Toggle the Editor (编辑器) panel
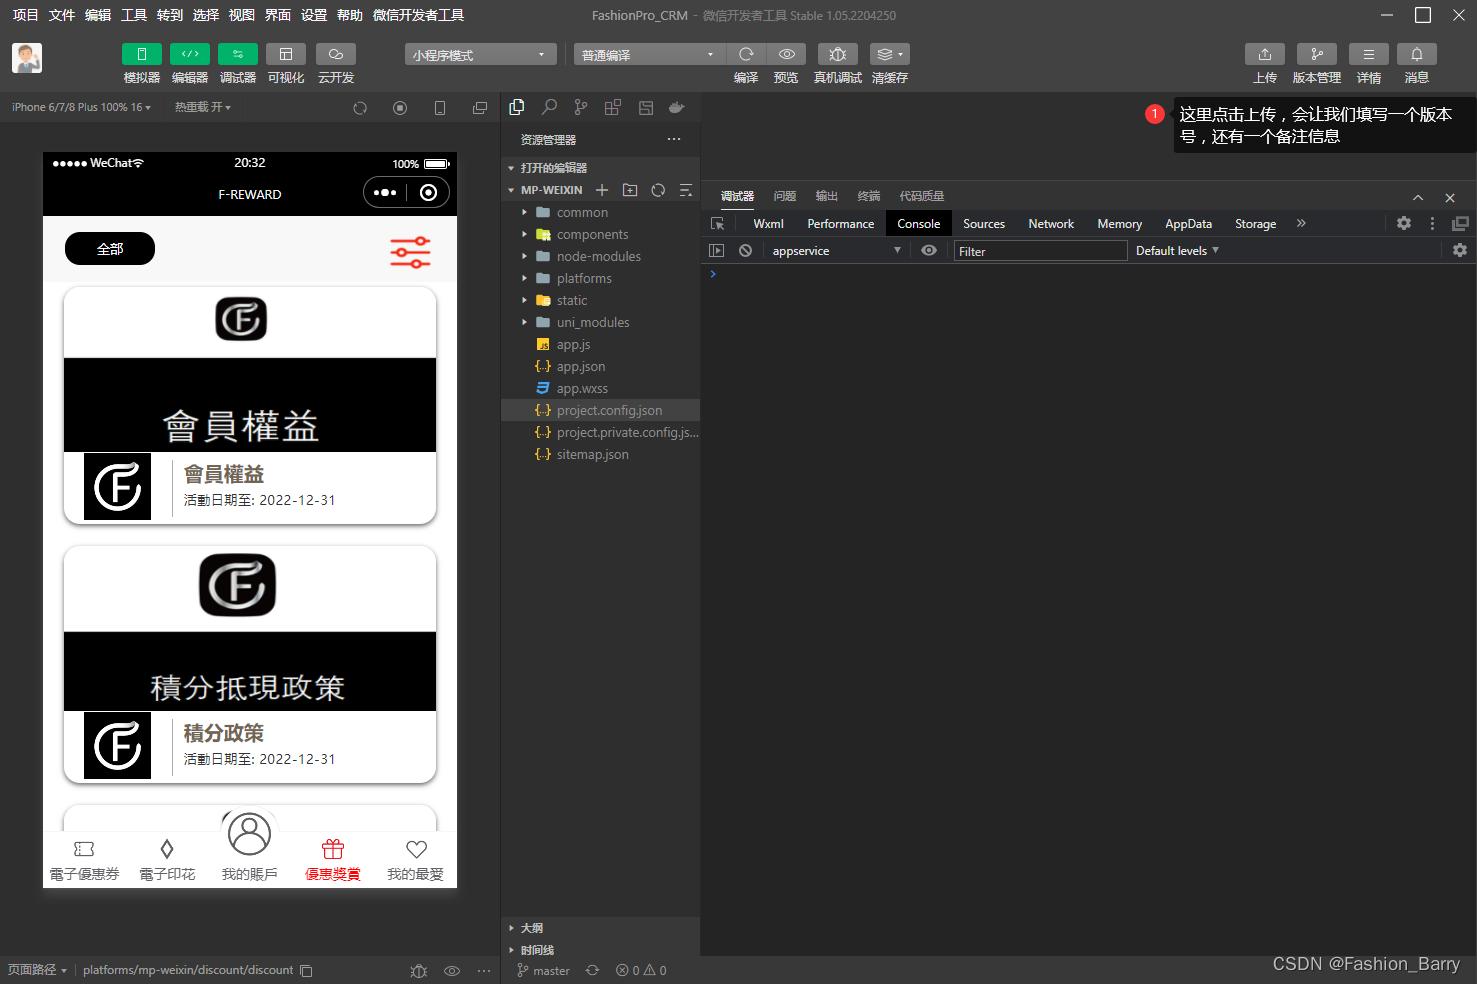Viewport: 1477px width, 984px height. 189,54
